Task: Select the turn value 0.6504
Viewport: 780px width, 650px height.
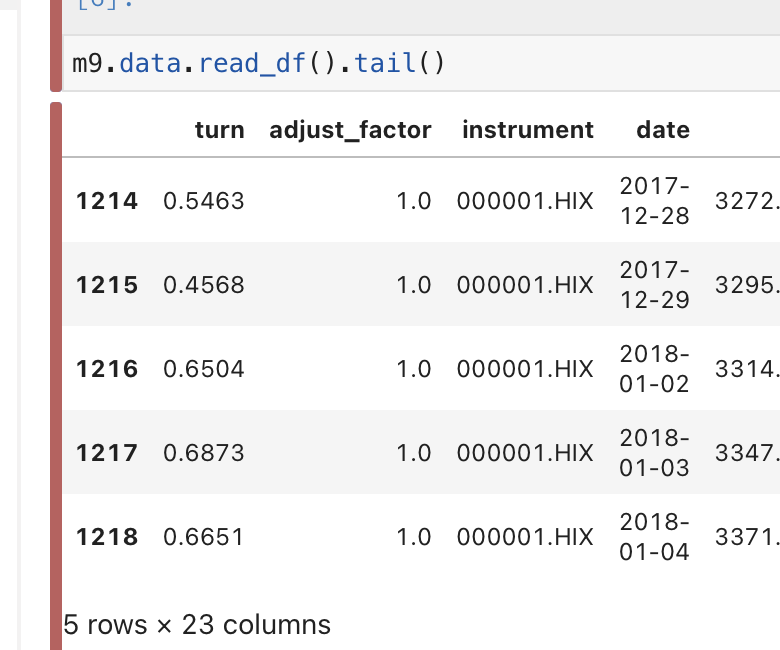Action: click(204, 369)
